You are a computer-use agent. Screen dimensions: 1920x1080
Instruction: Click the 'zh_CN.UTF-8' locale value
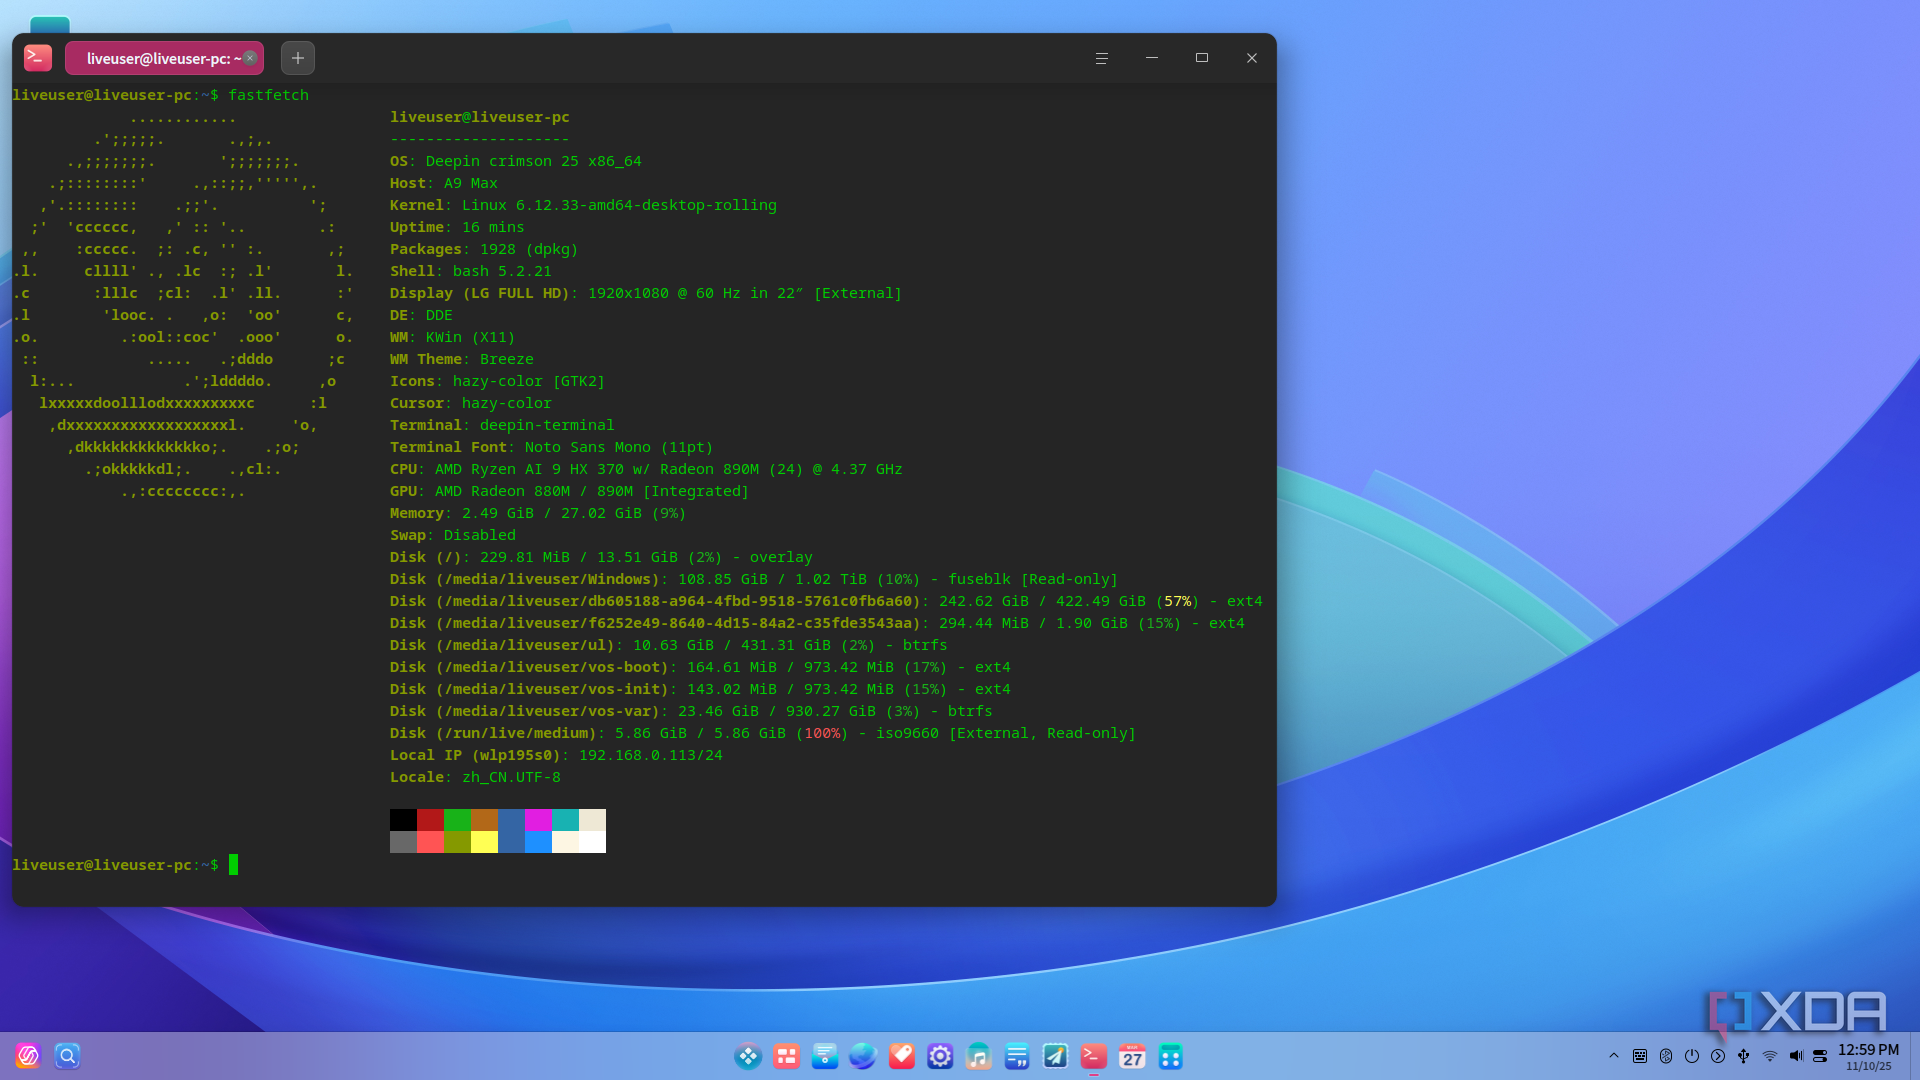pos(511,777)
